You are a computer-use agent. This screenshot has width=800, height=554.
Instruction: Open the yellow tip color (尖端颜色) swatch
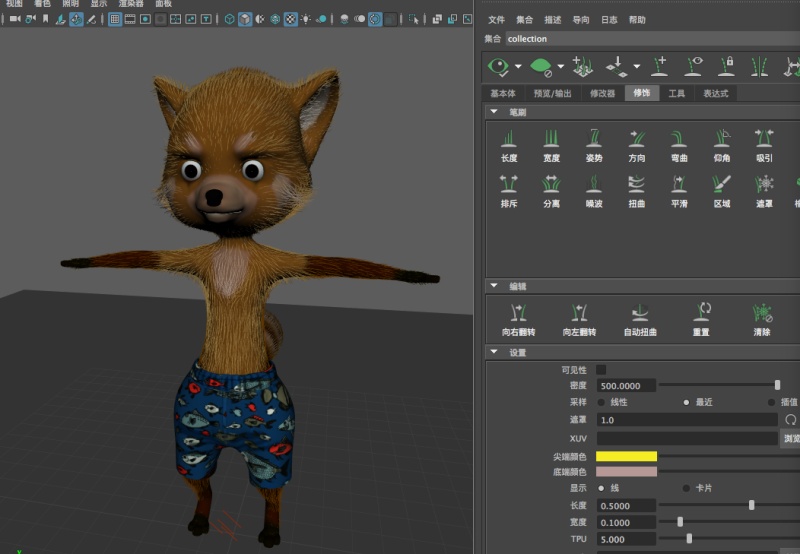[x=626, y=456]
